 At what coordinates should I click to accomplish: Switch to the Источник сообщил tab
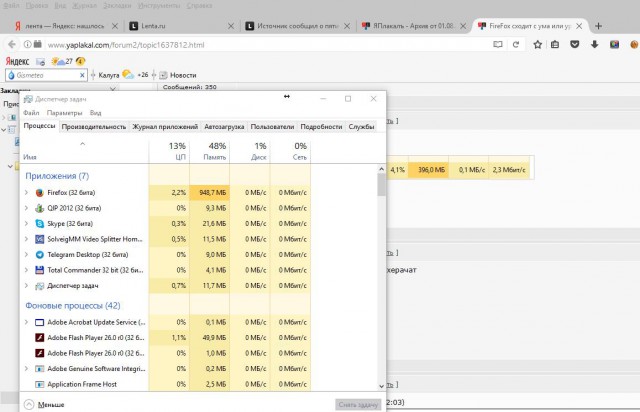tap(297, 26)
